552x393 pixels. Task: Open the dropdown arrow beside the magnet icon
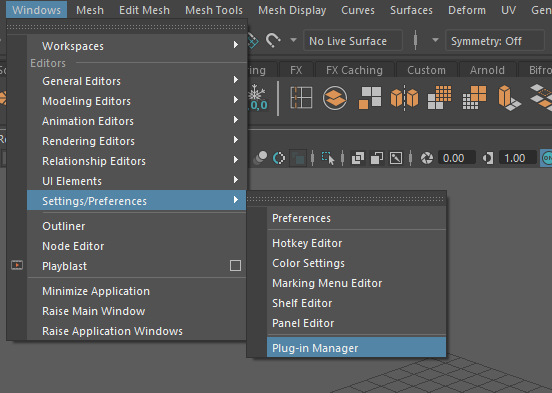coord(293,40)
